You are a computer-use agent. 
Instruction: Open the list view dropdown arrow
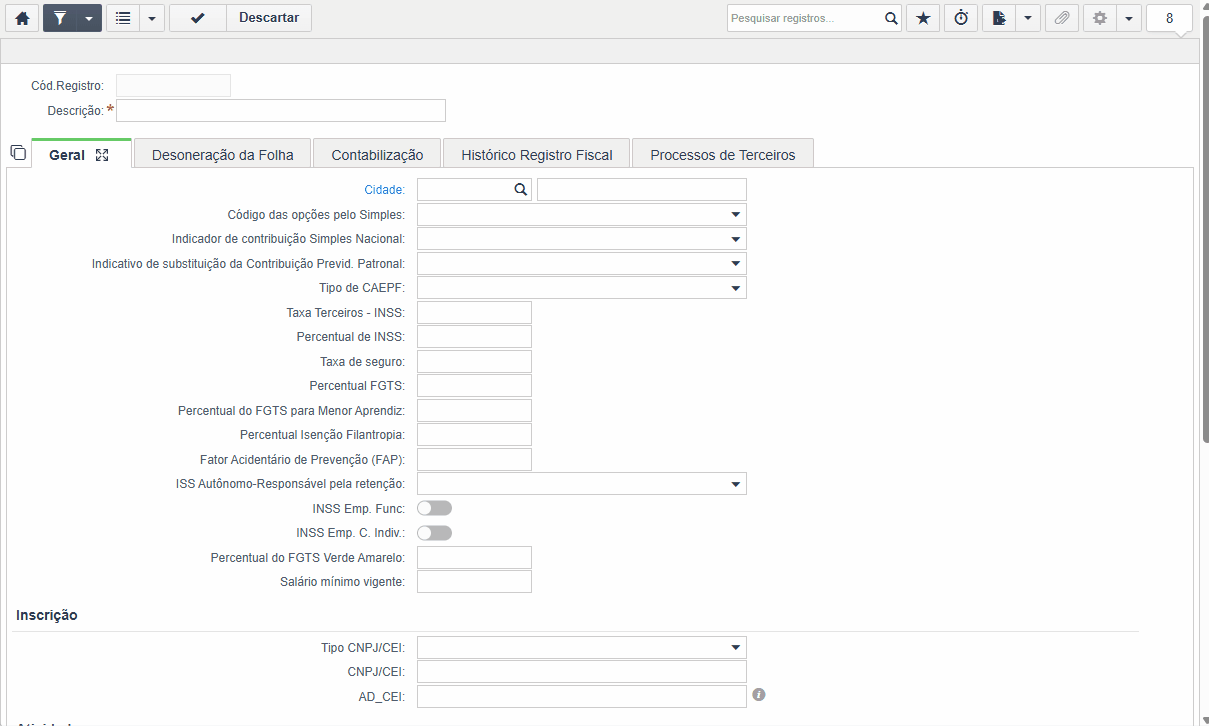[x=152, y=18]
